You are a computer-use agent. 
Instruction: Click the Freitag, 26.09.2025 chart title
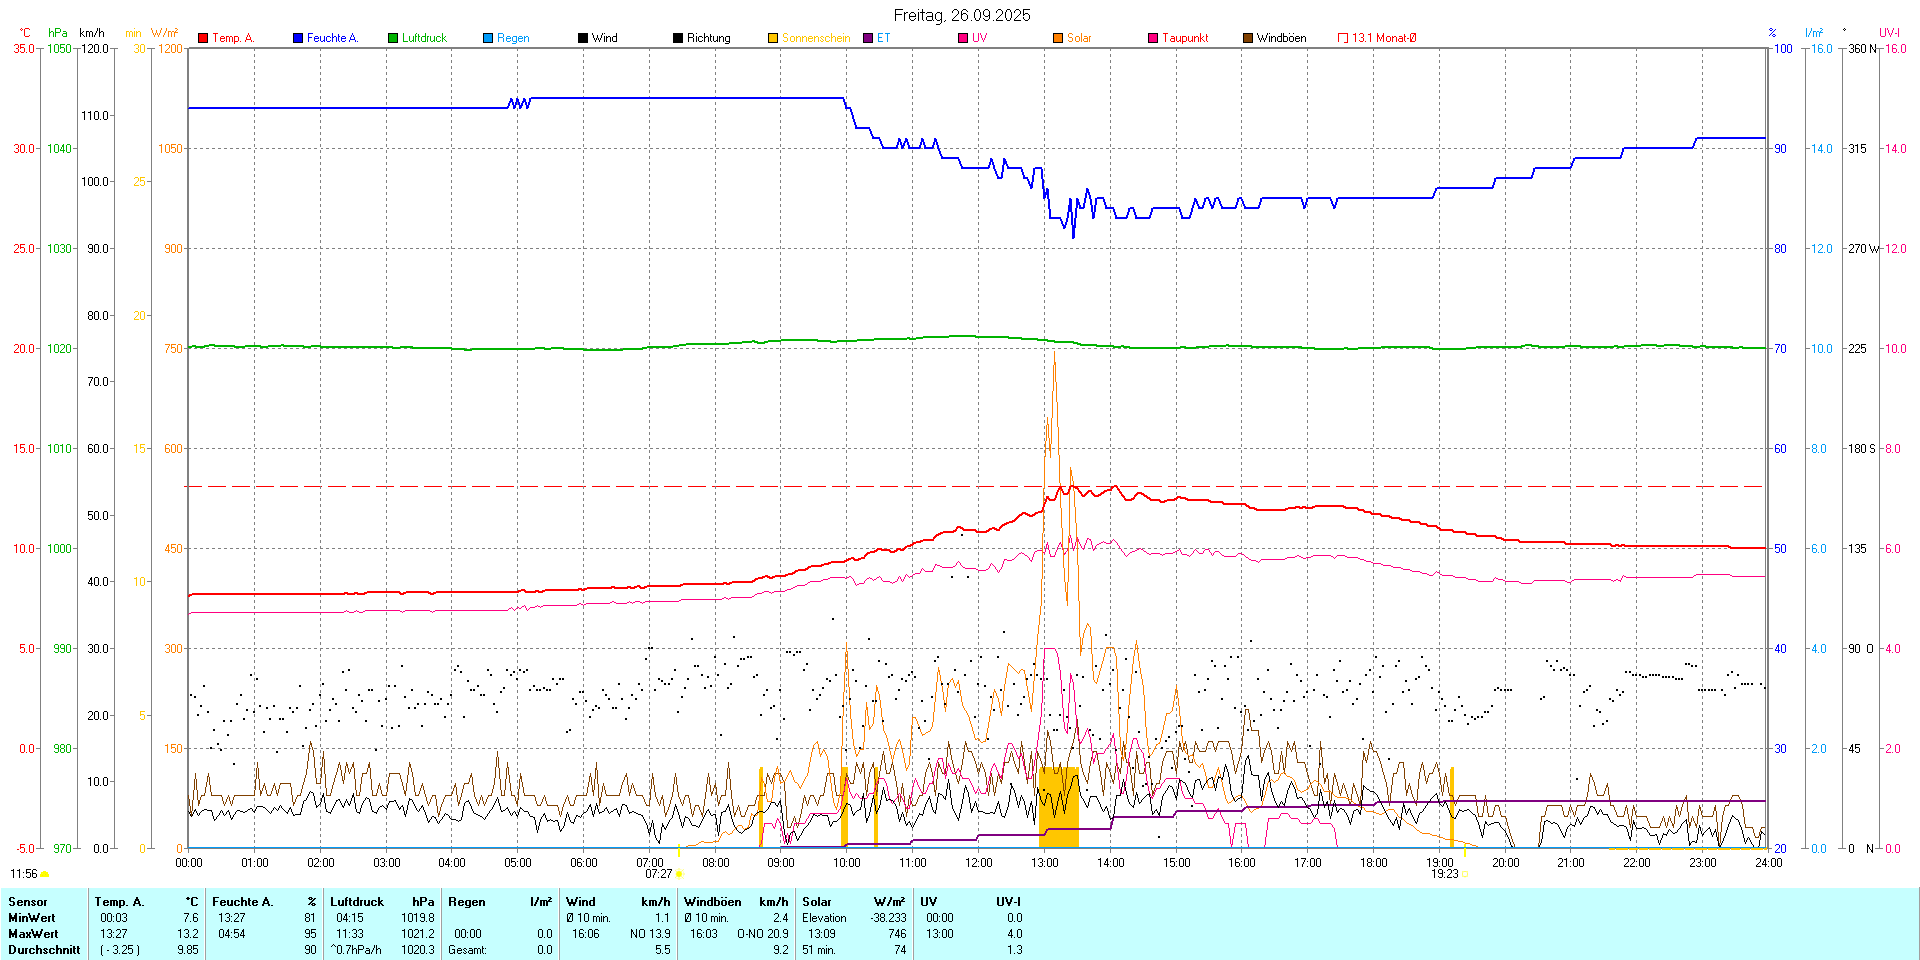pos(961,15)
